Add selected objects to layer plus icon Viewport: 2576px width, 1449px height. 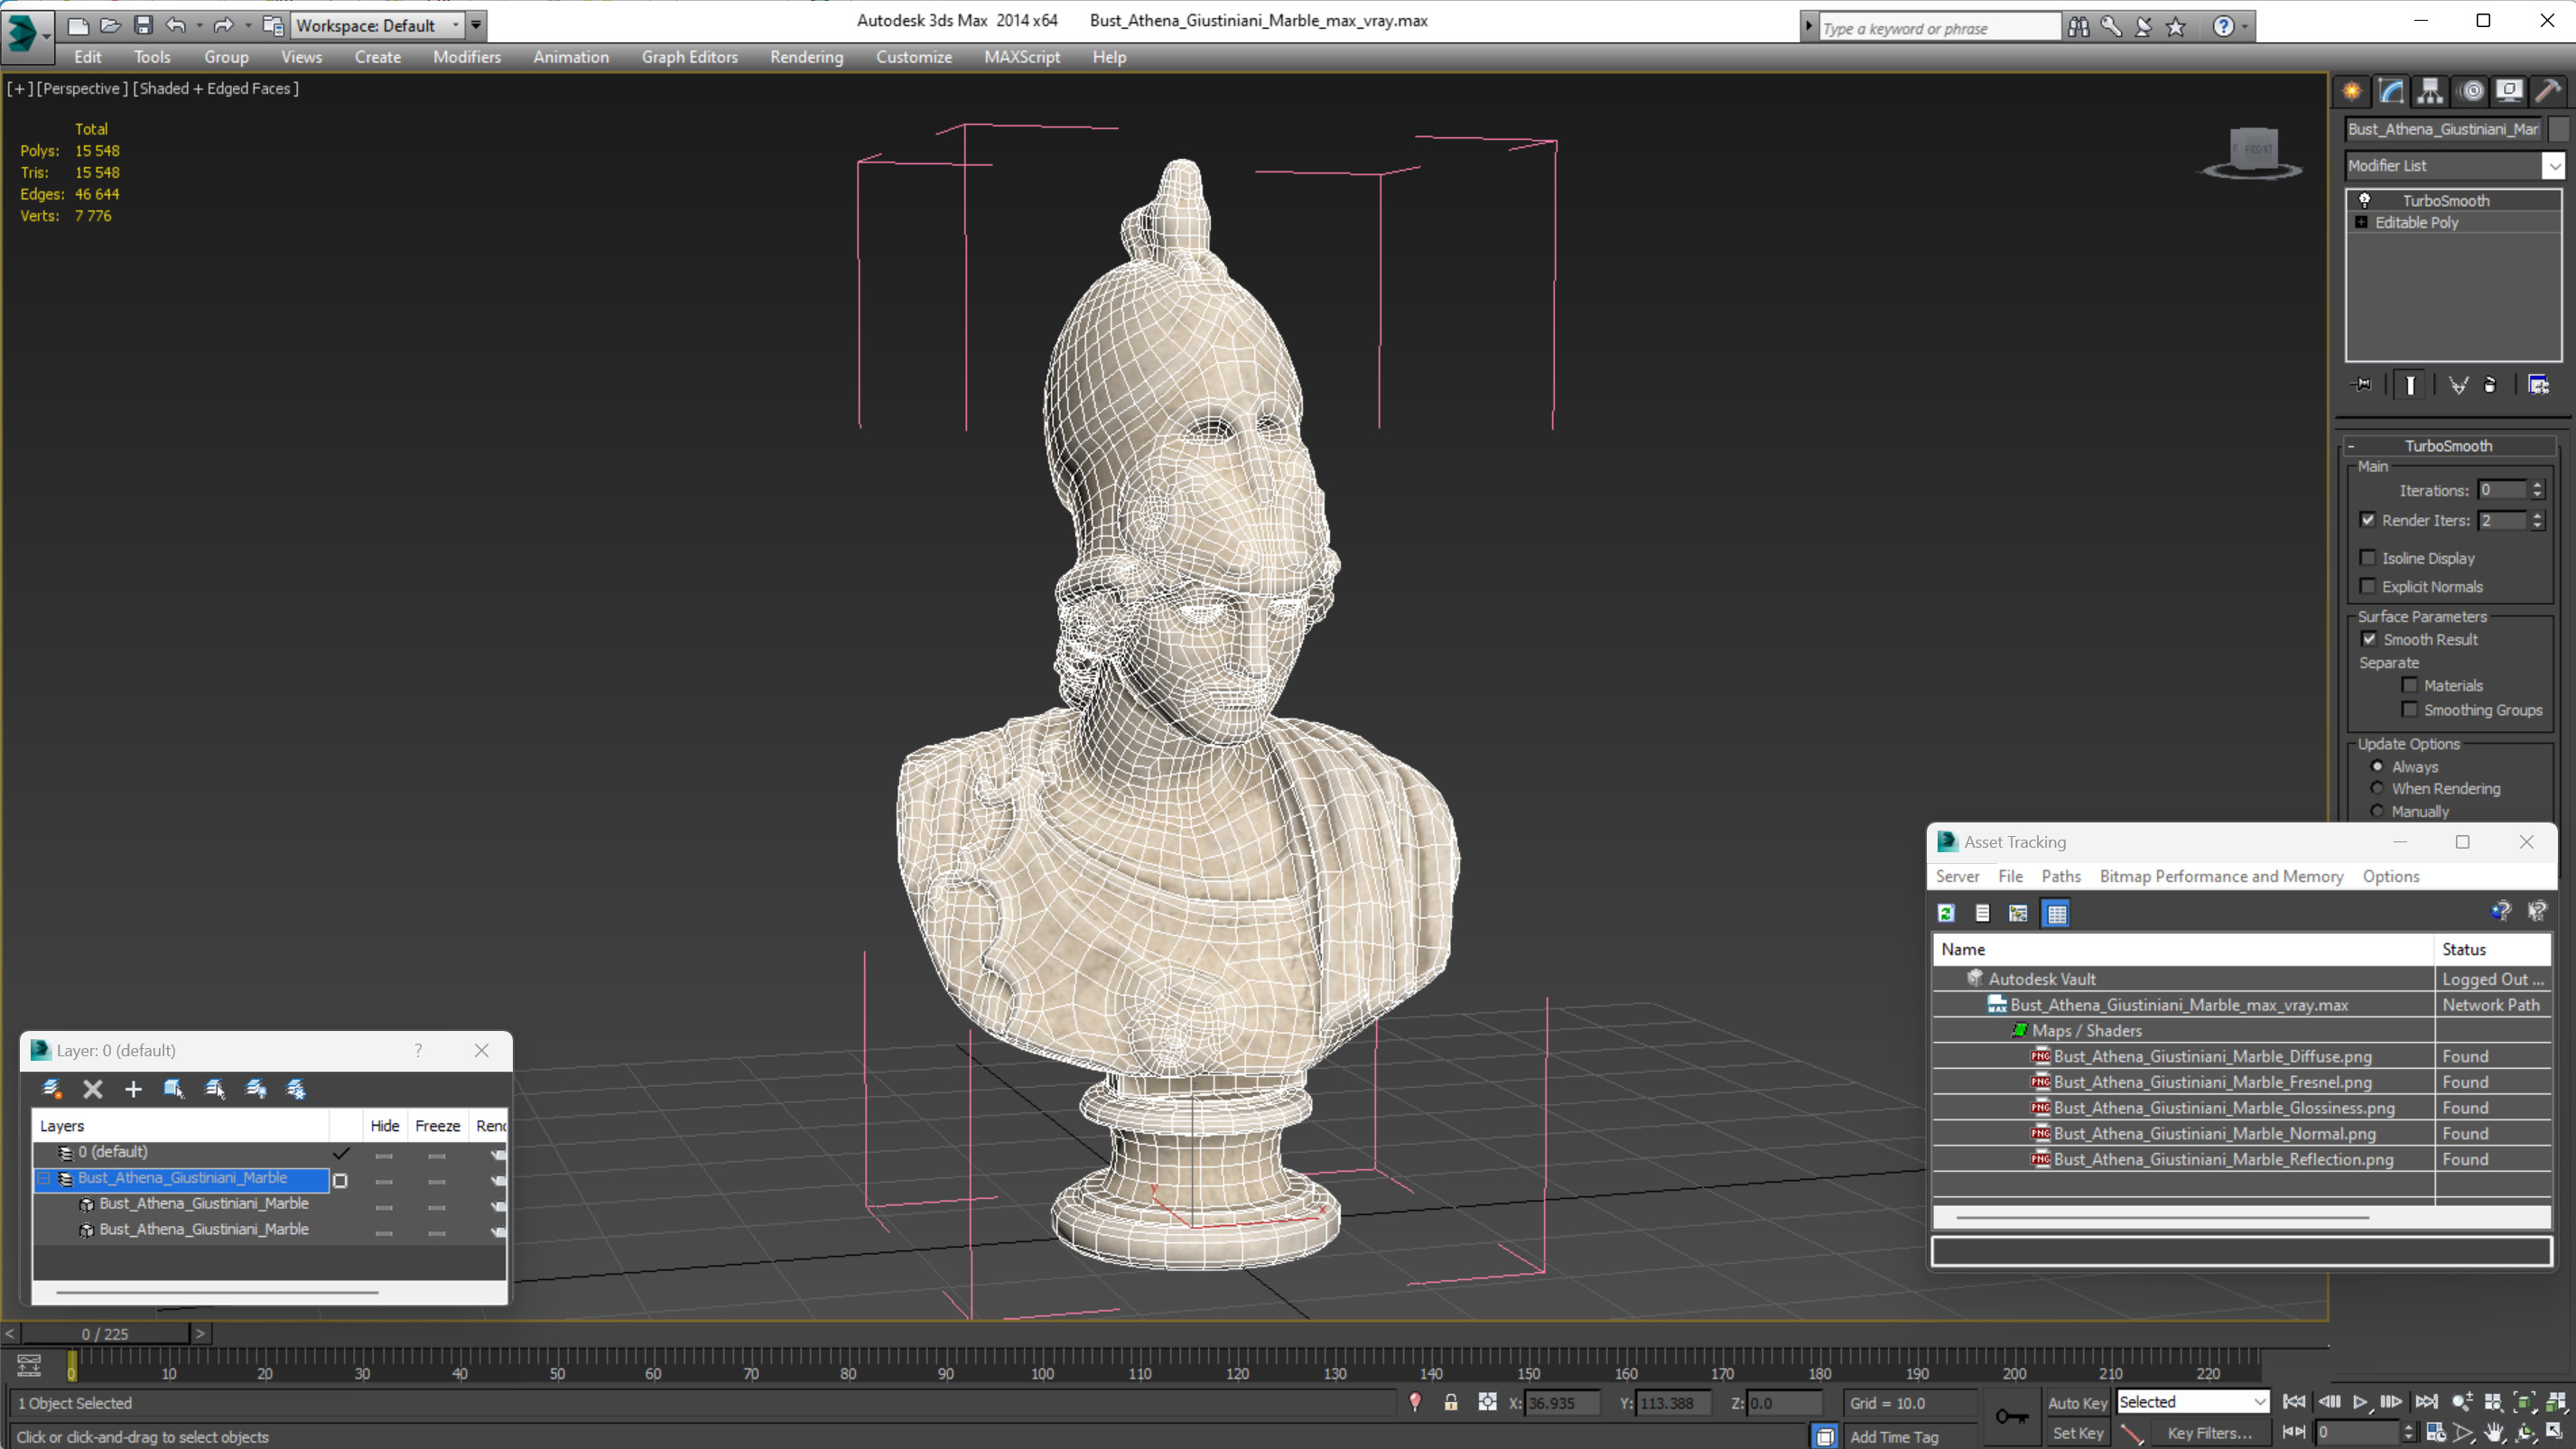(133, 1089)
